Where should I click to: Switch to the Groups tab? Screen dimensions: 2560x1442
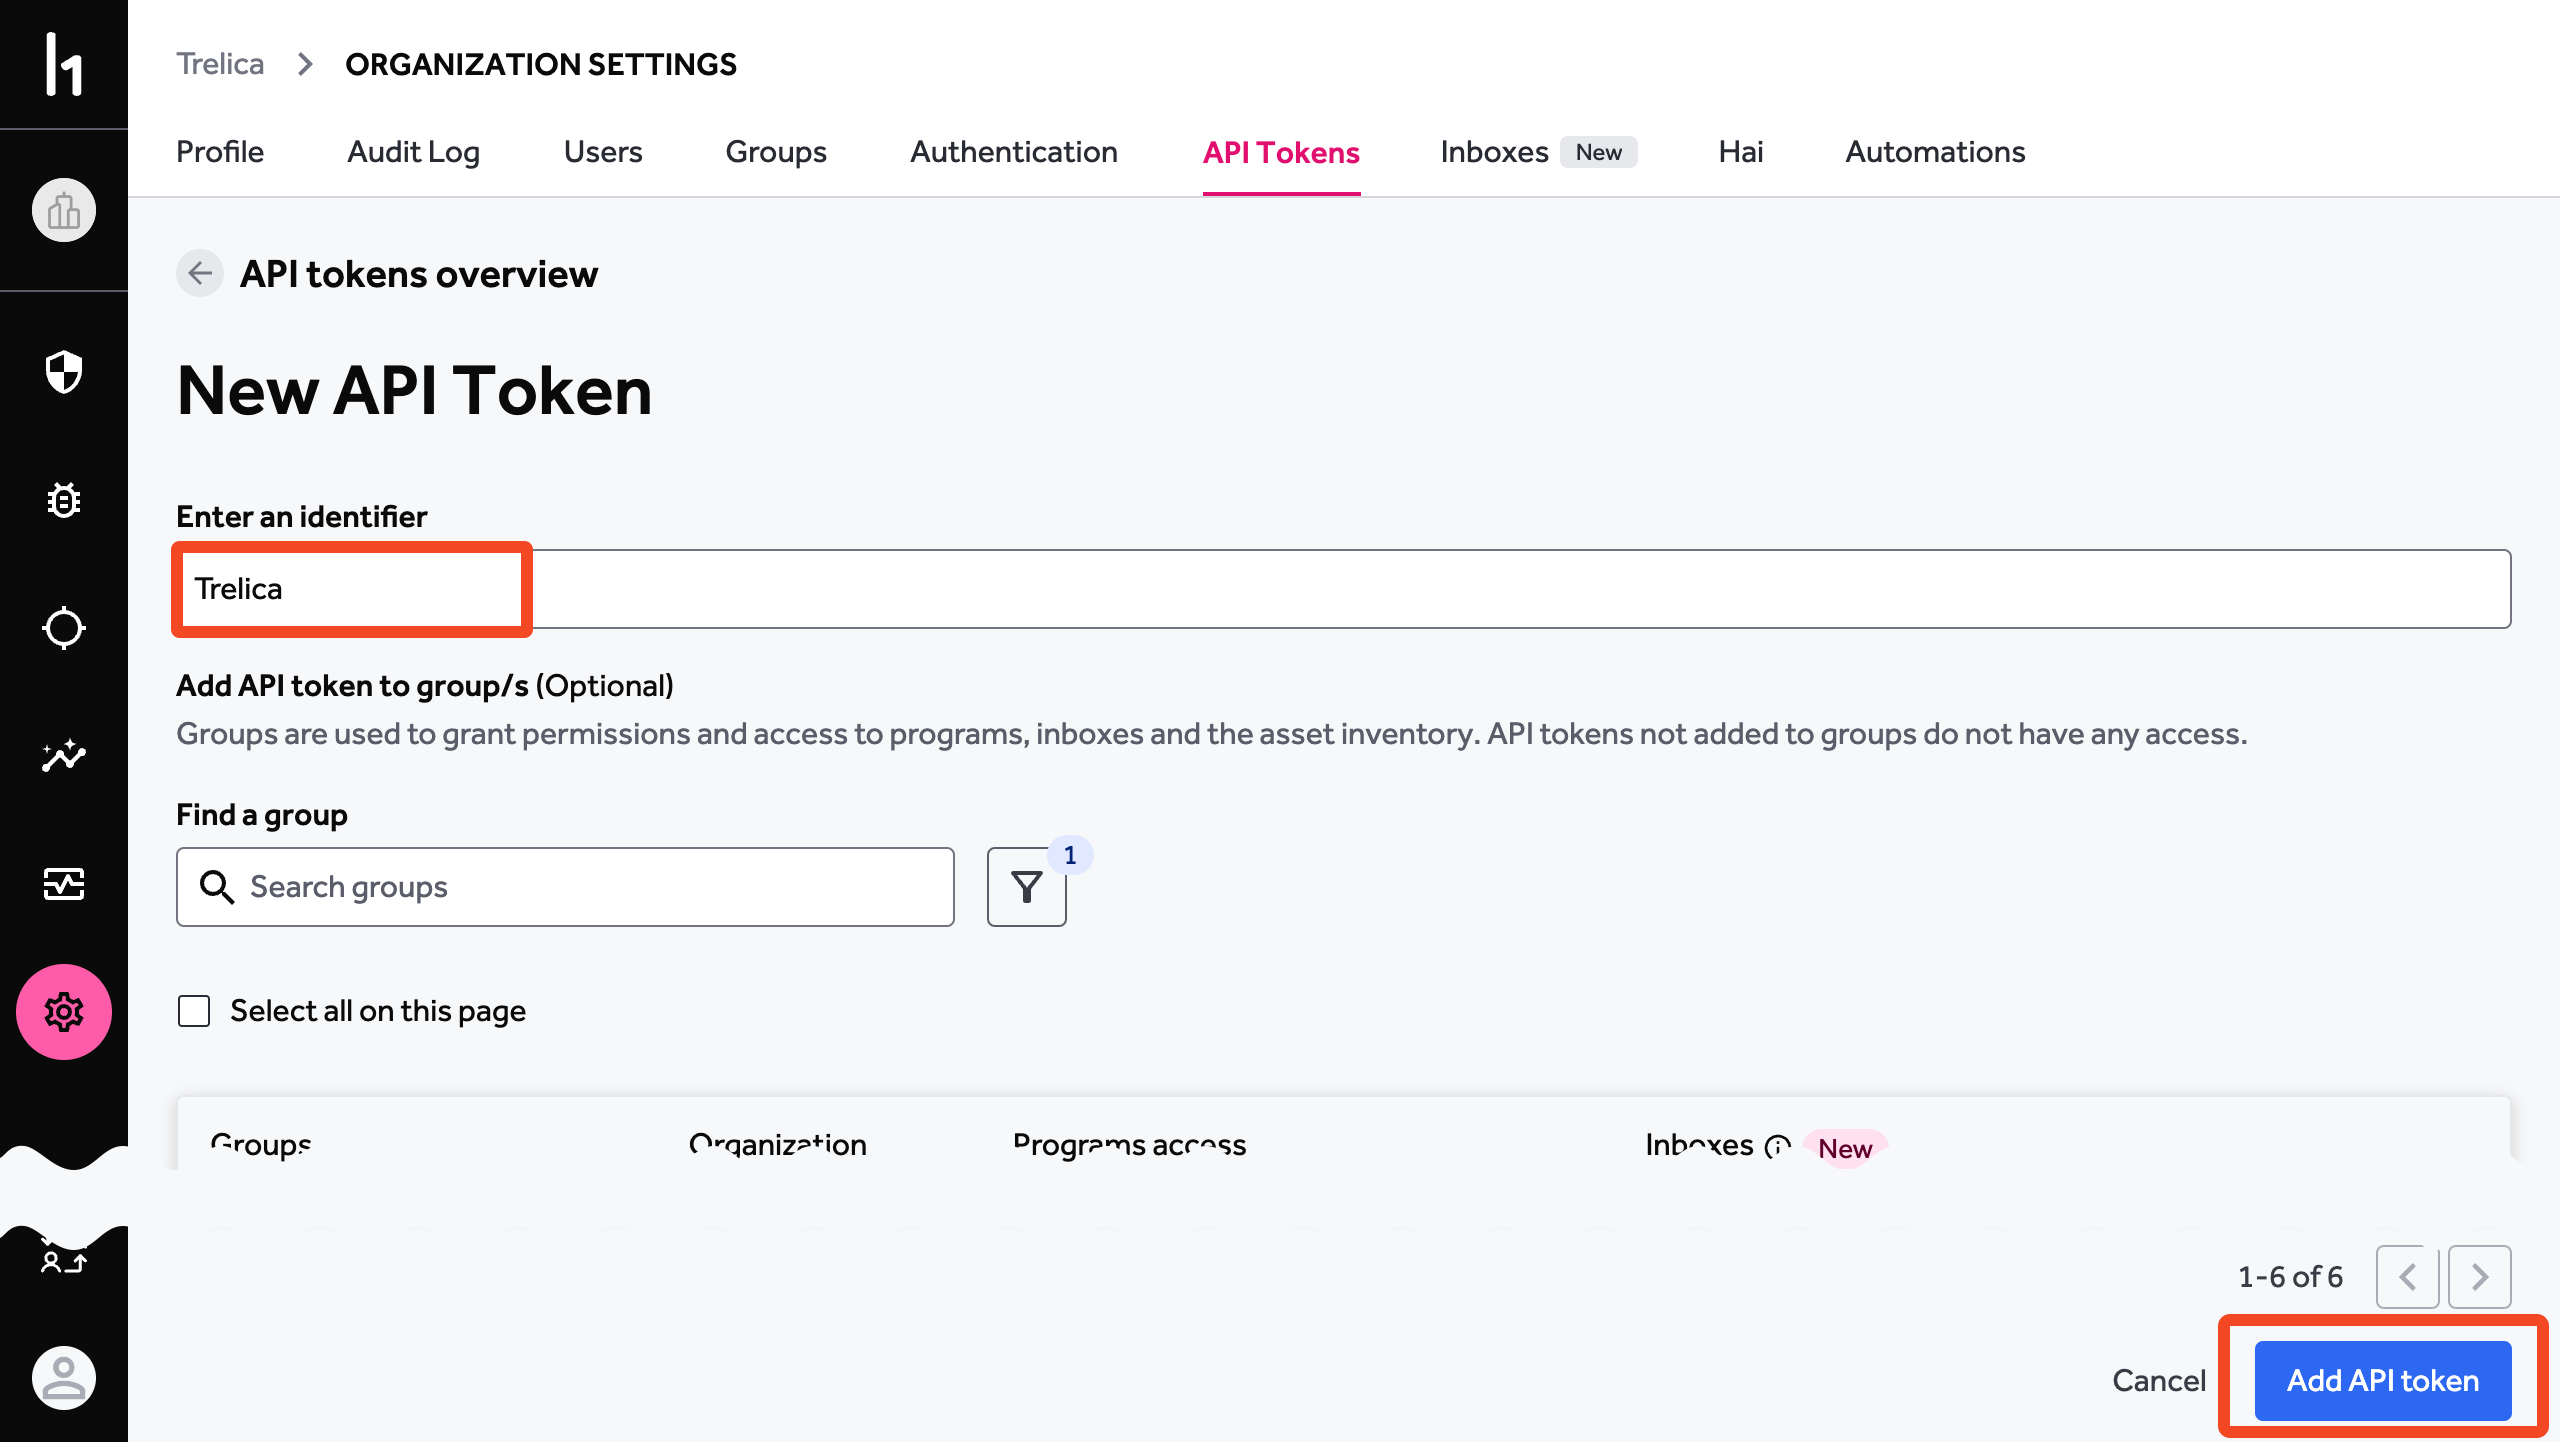click(776, 152)
